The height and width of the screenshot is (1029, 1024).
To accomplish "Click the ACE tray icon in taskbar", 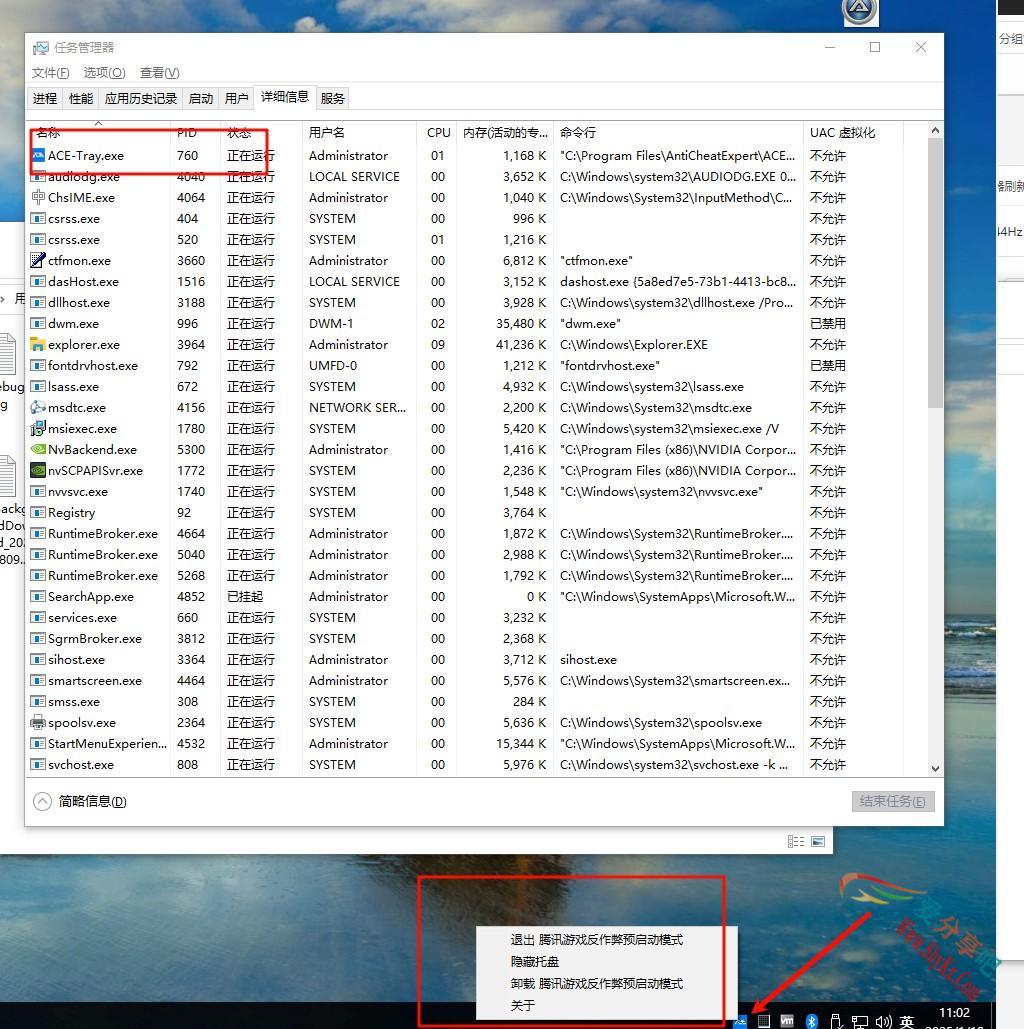I will 741,1021.
